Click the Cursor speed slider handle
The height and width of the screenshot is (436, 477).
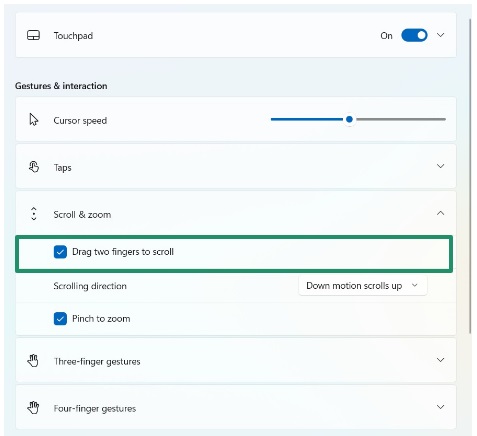[x=349, y=119]
